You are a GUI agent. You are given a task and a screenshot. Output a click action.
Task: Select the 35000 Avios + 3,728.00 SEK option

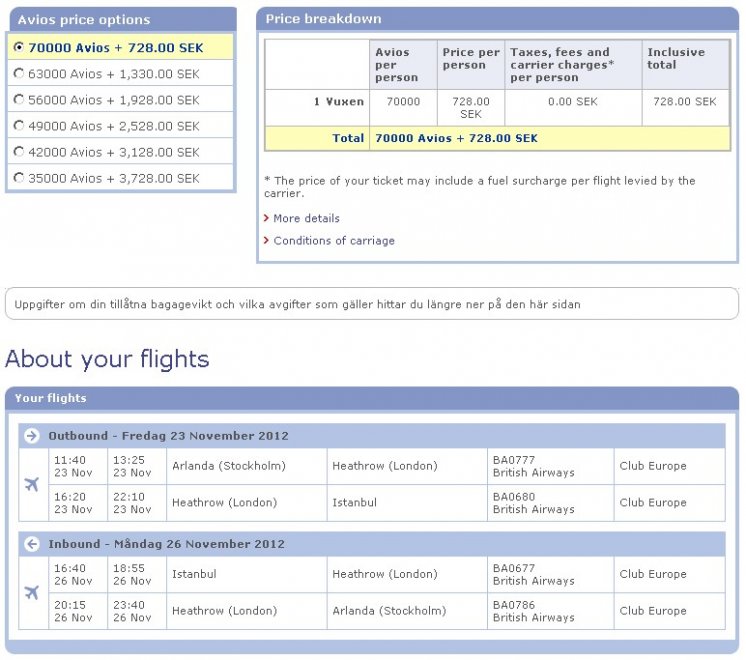point(19,178)
